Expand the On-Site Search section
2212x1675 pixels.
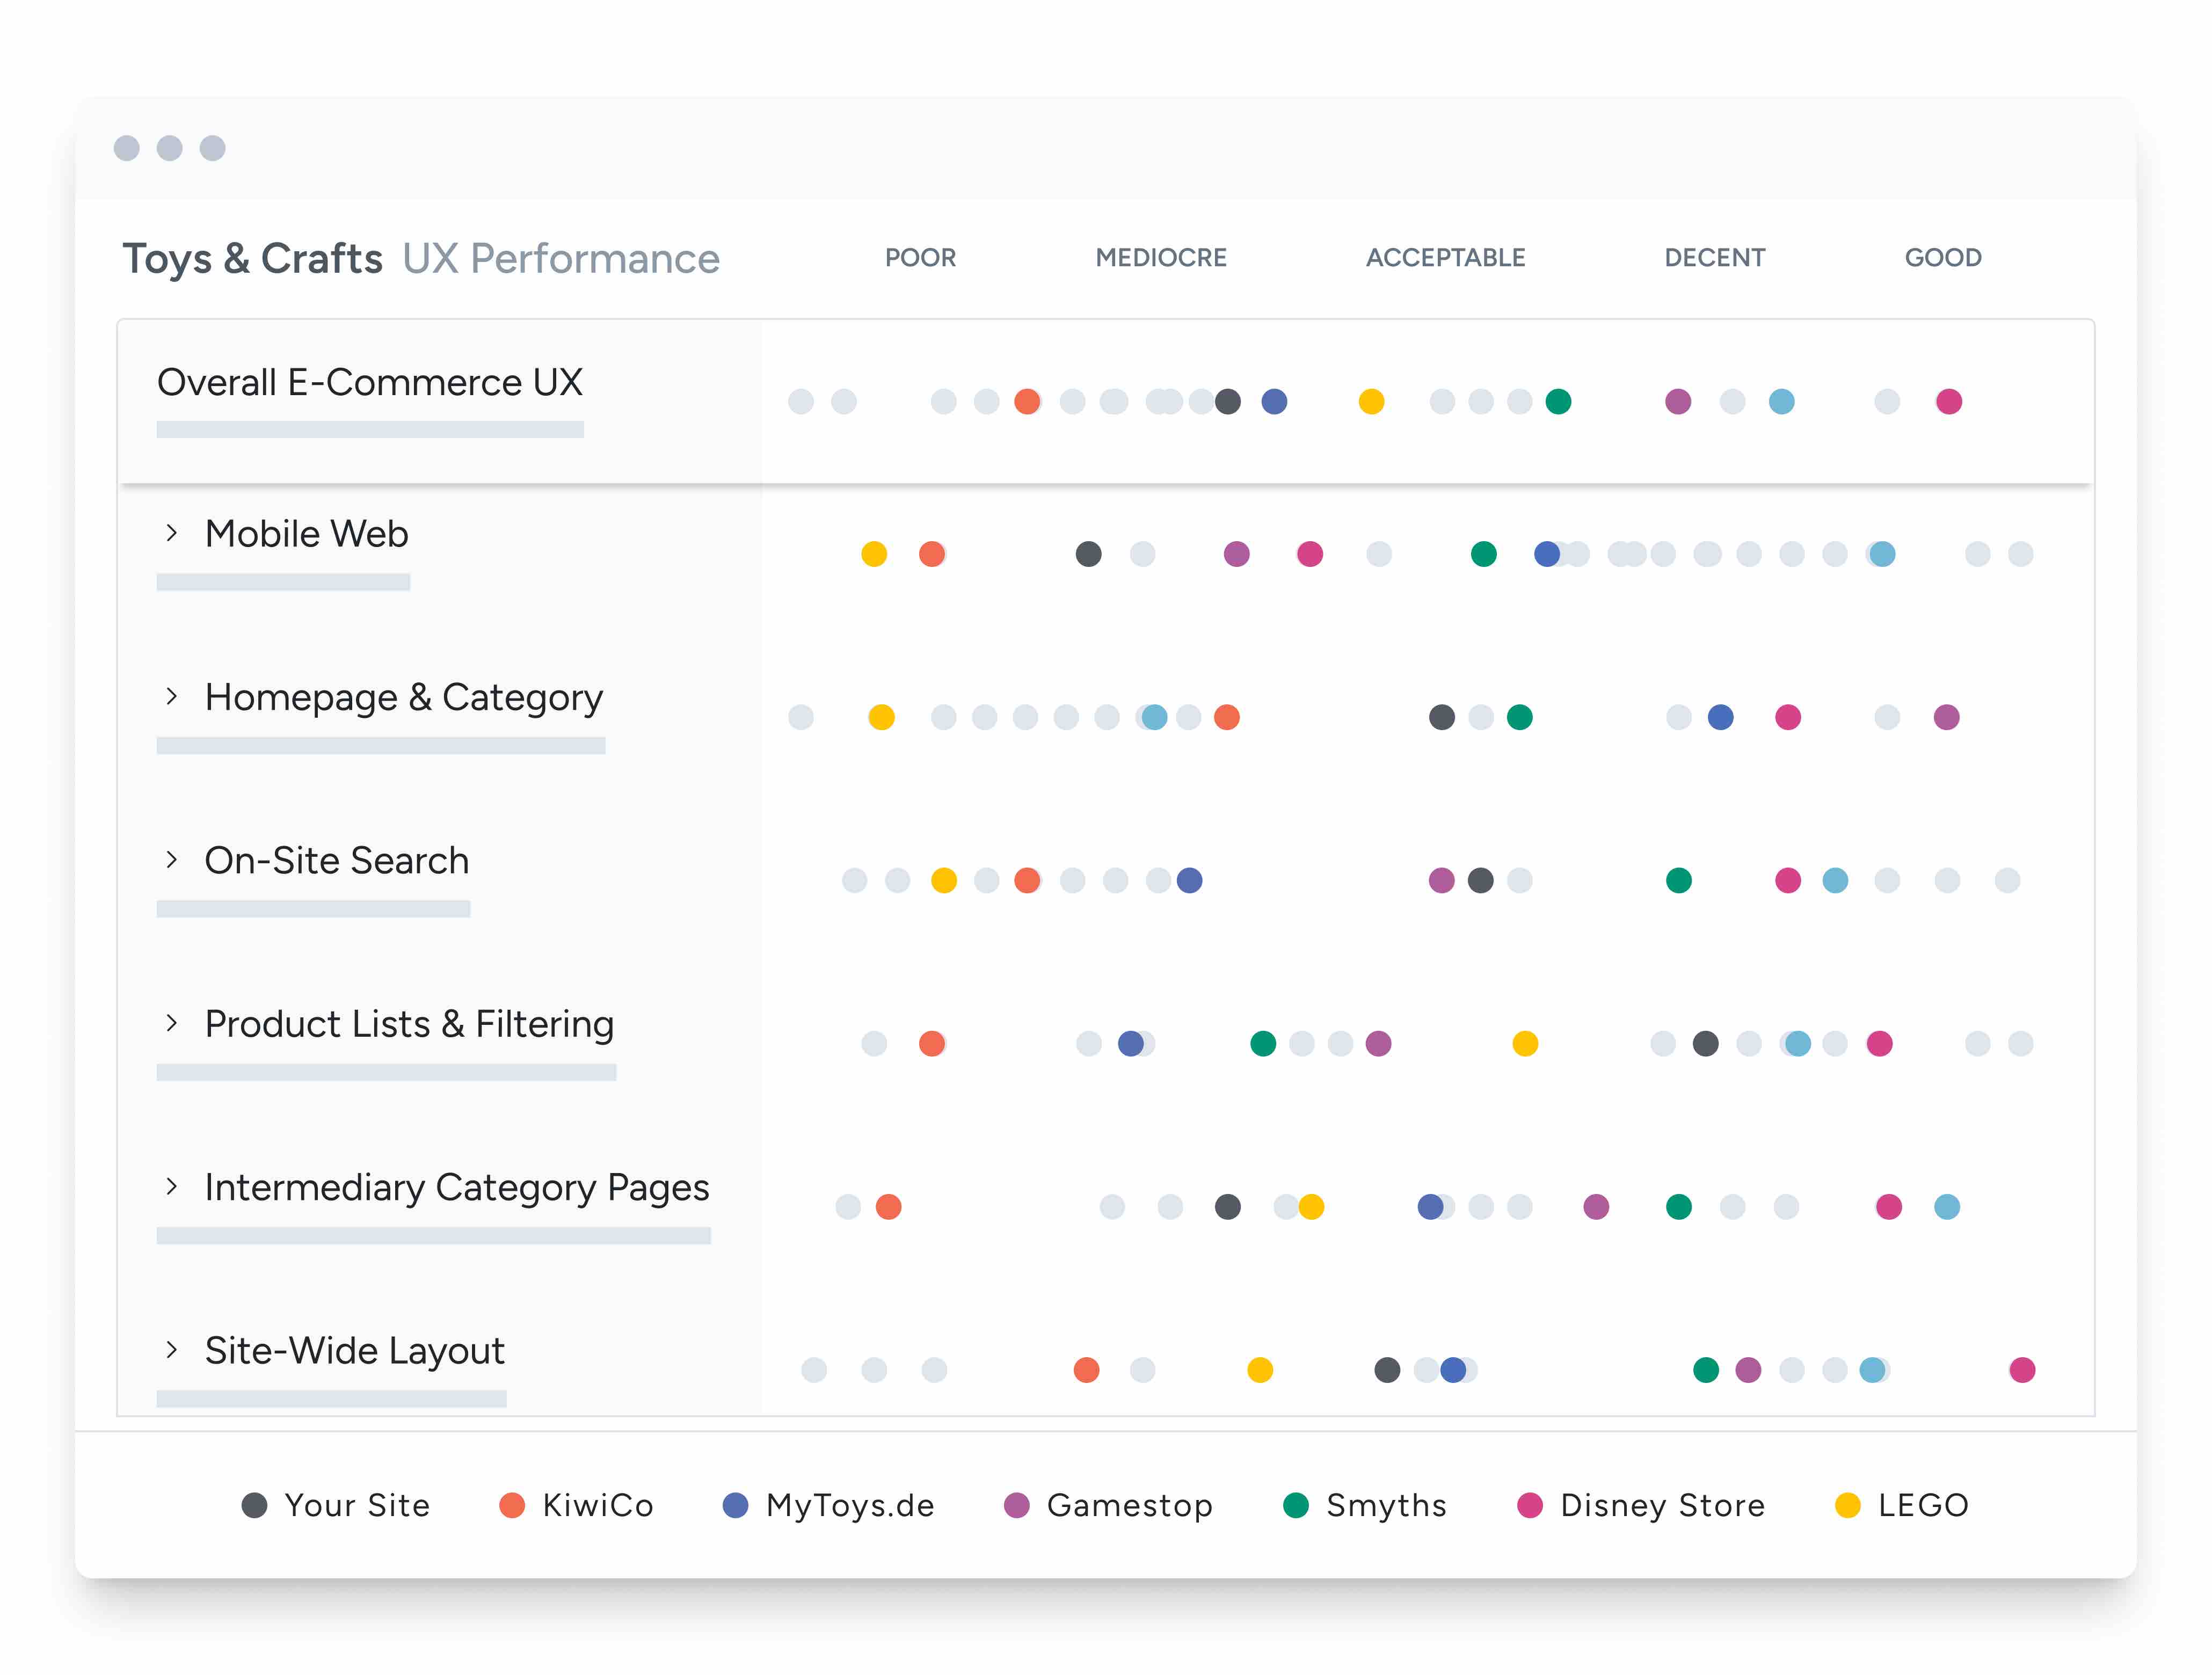pos(172,860)
